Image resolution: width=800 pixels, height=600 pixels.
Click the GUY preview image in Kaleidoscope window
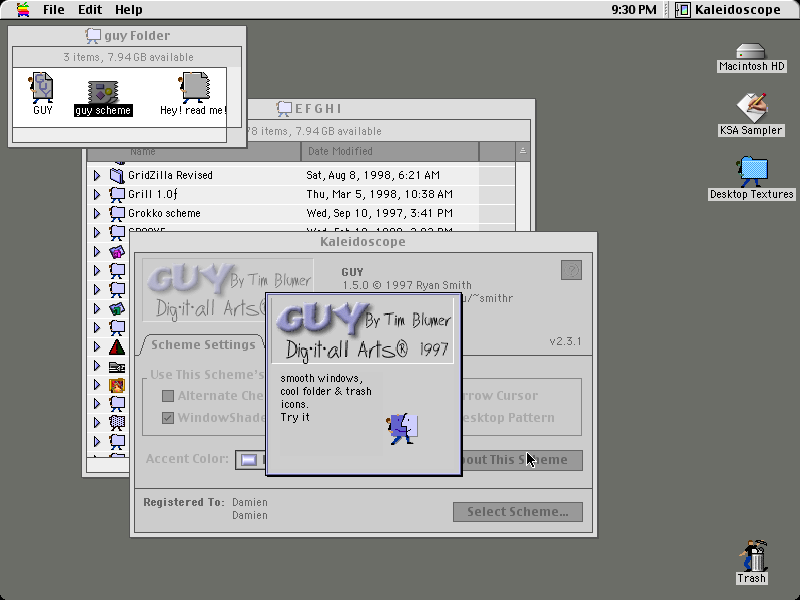tap(228, 290)
